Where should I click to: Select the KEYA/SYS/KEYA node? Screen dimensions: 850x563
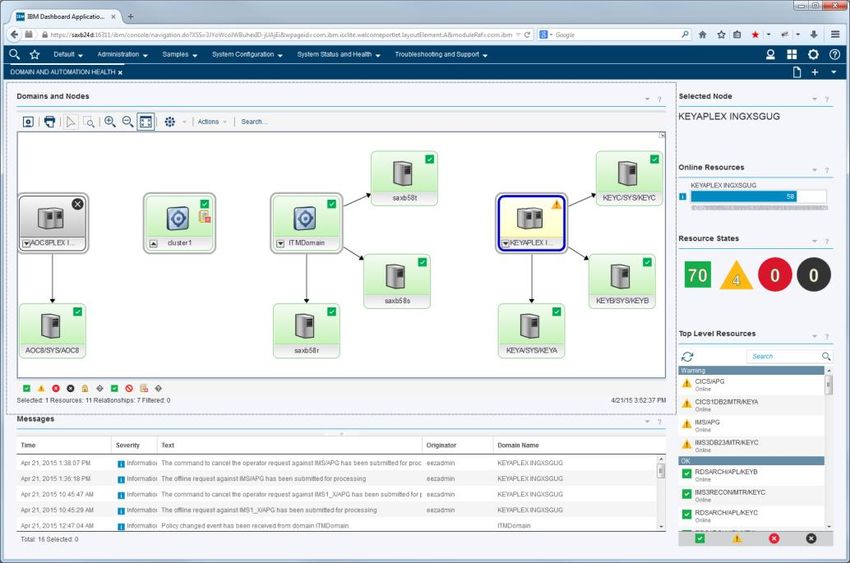click(x=531, y=331)
